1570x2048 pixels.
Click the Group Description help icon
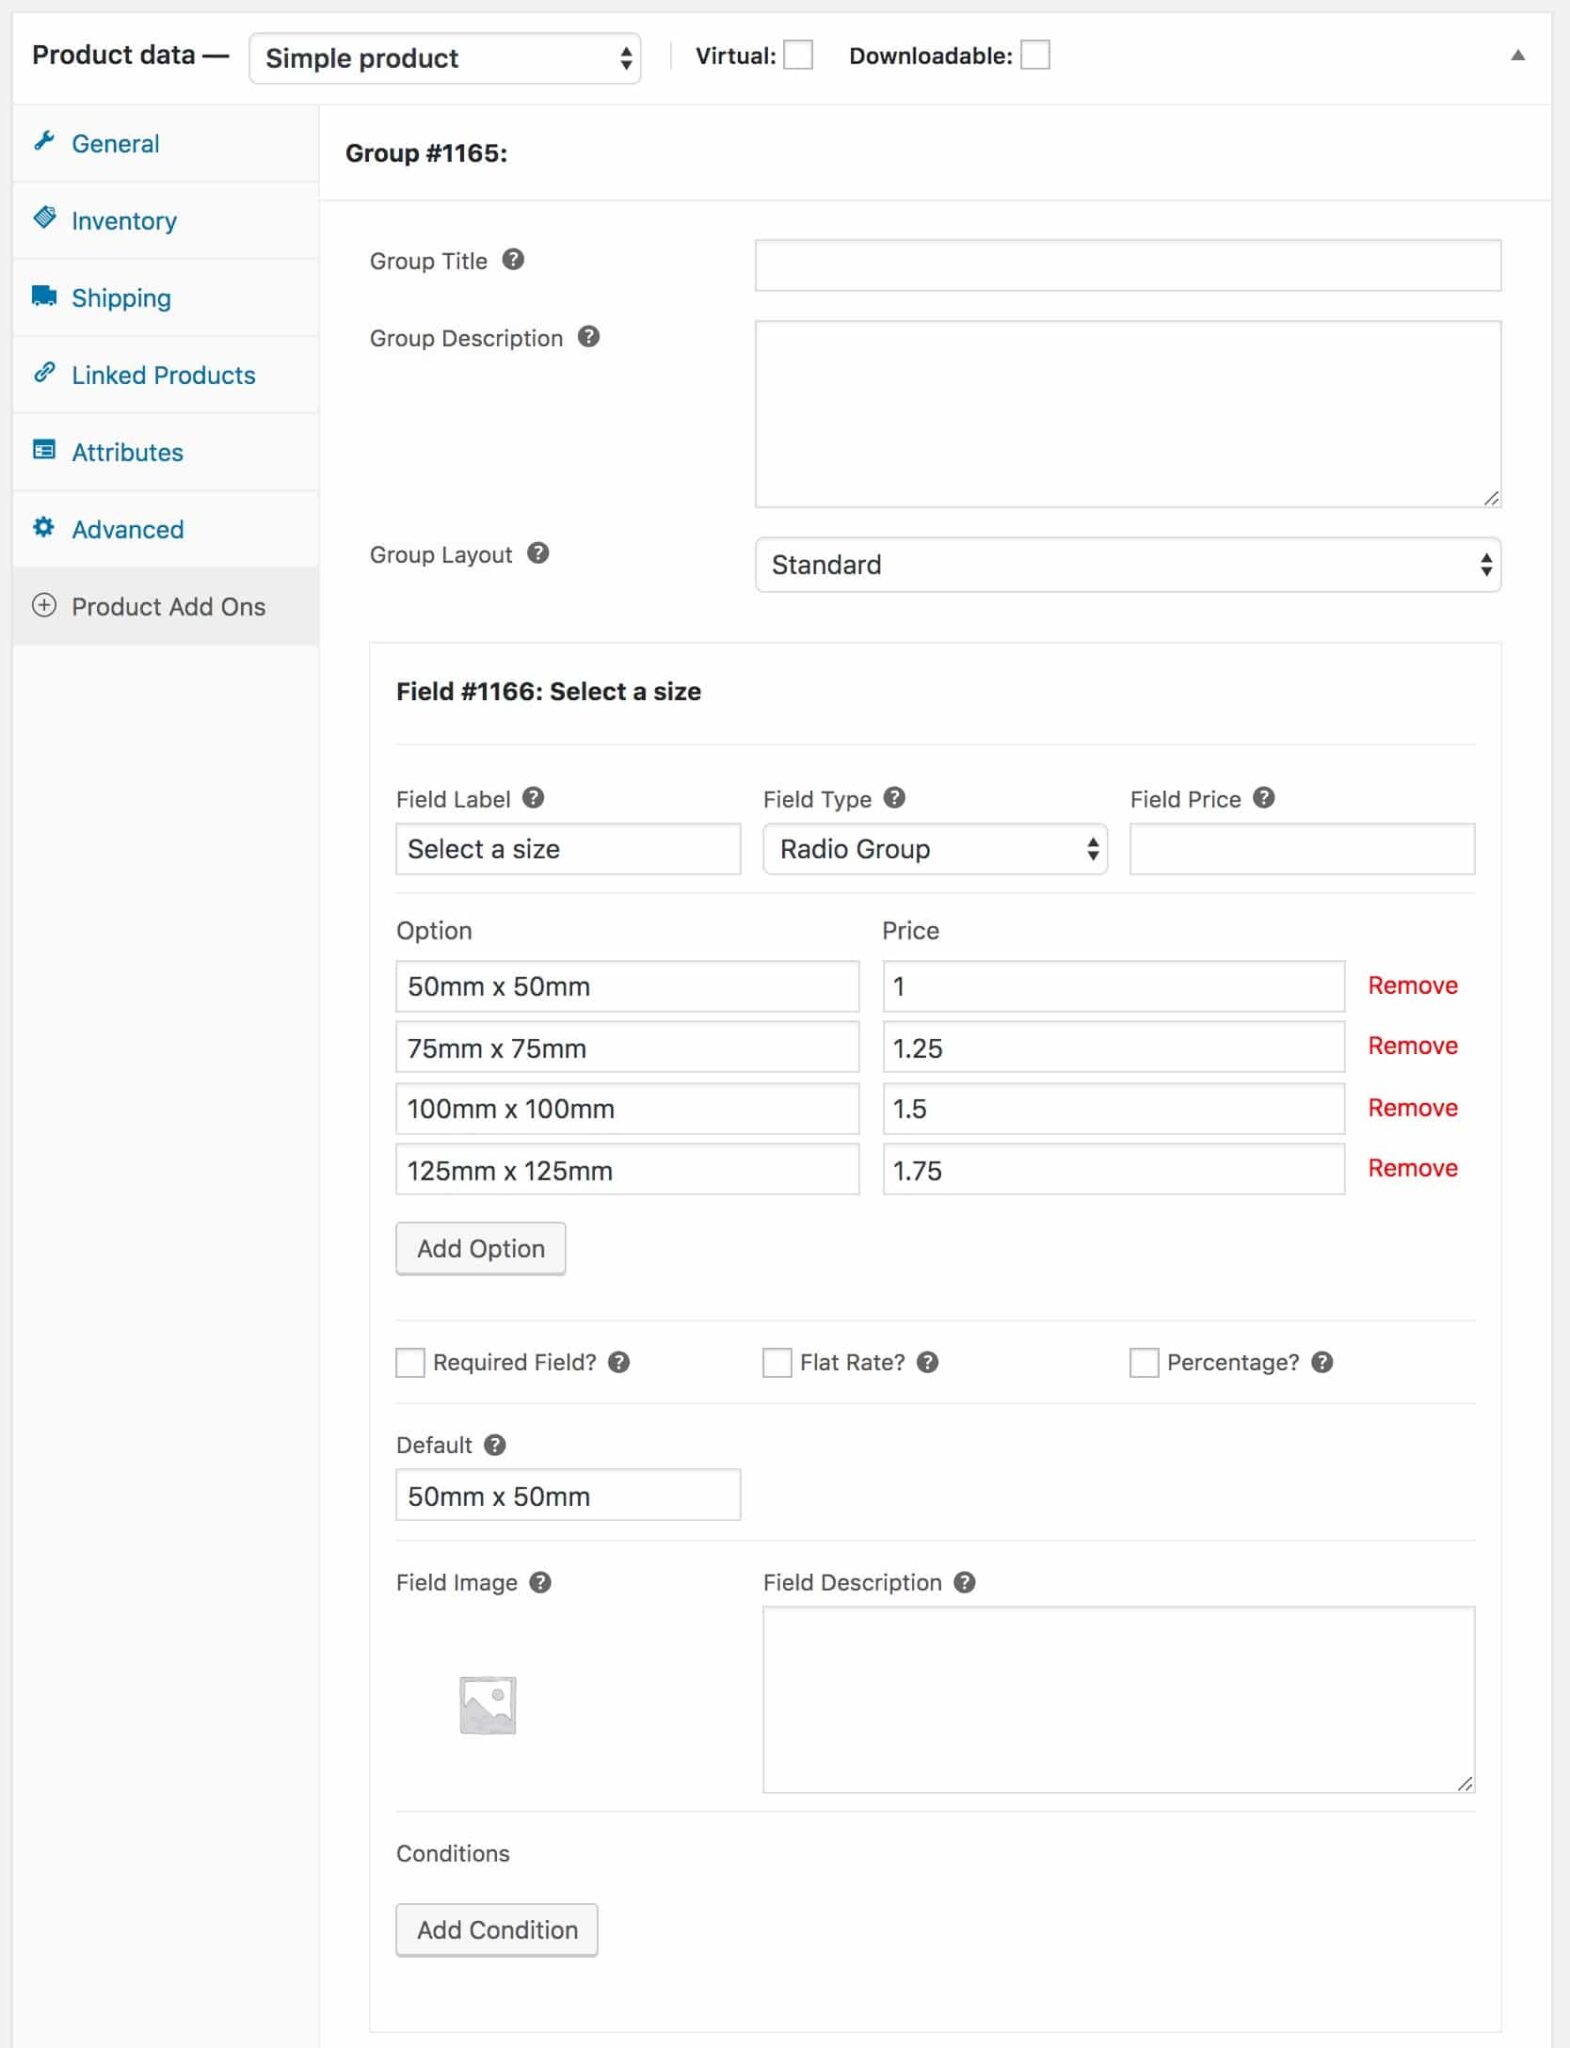coord(589,337)
